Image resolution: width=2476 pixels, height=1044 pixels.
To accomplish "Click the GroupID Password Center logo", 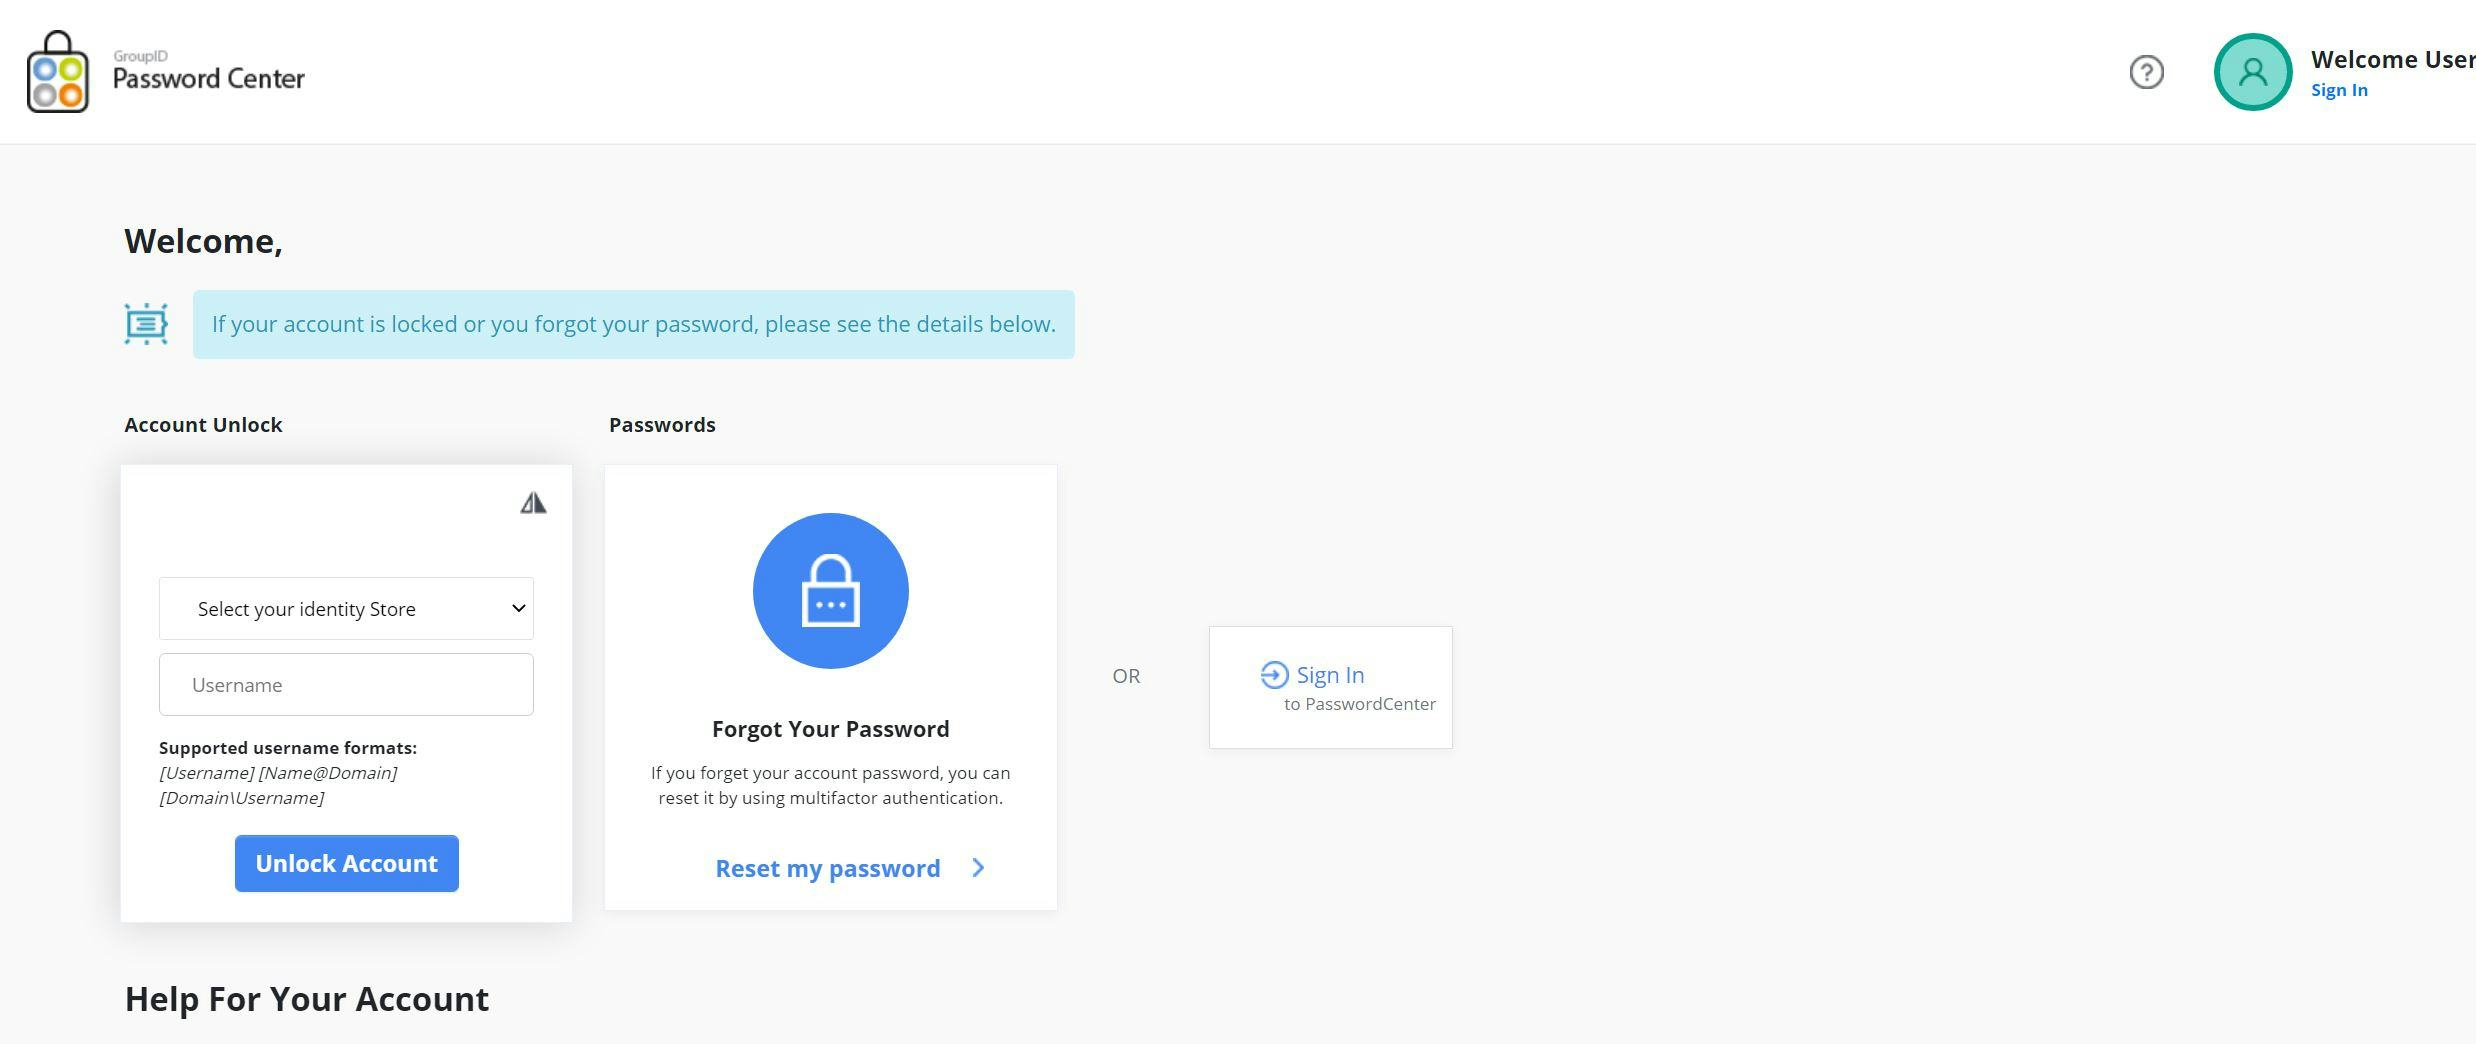I will (165, 70).
